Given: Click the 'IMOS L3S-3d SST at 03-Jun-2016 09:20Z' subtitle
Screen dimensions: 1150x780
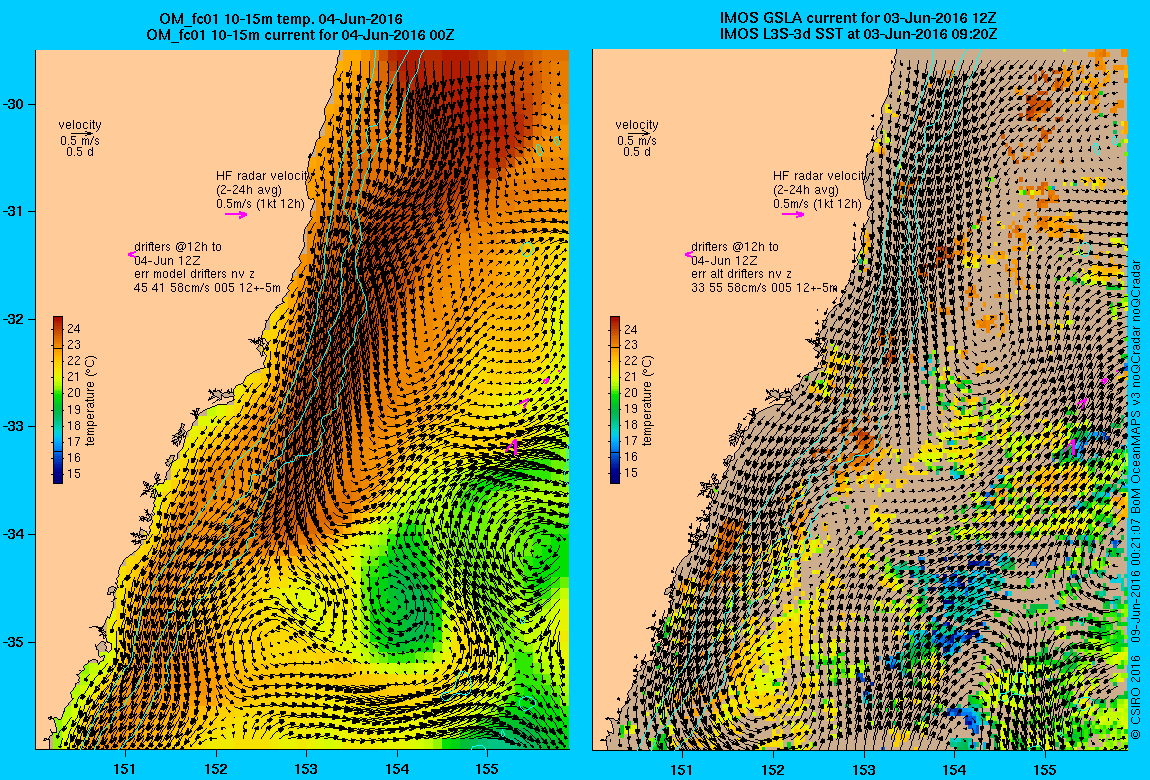Looking at the screenshot, I should point(858,34).
